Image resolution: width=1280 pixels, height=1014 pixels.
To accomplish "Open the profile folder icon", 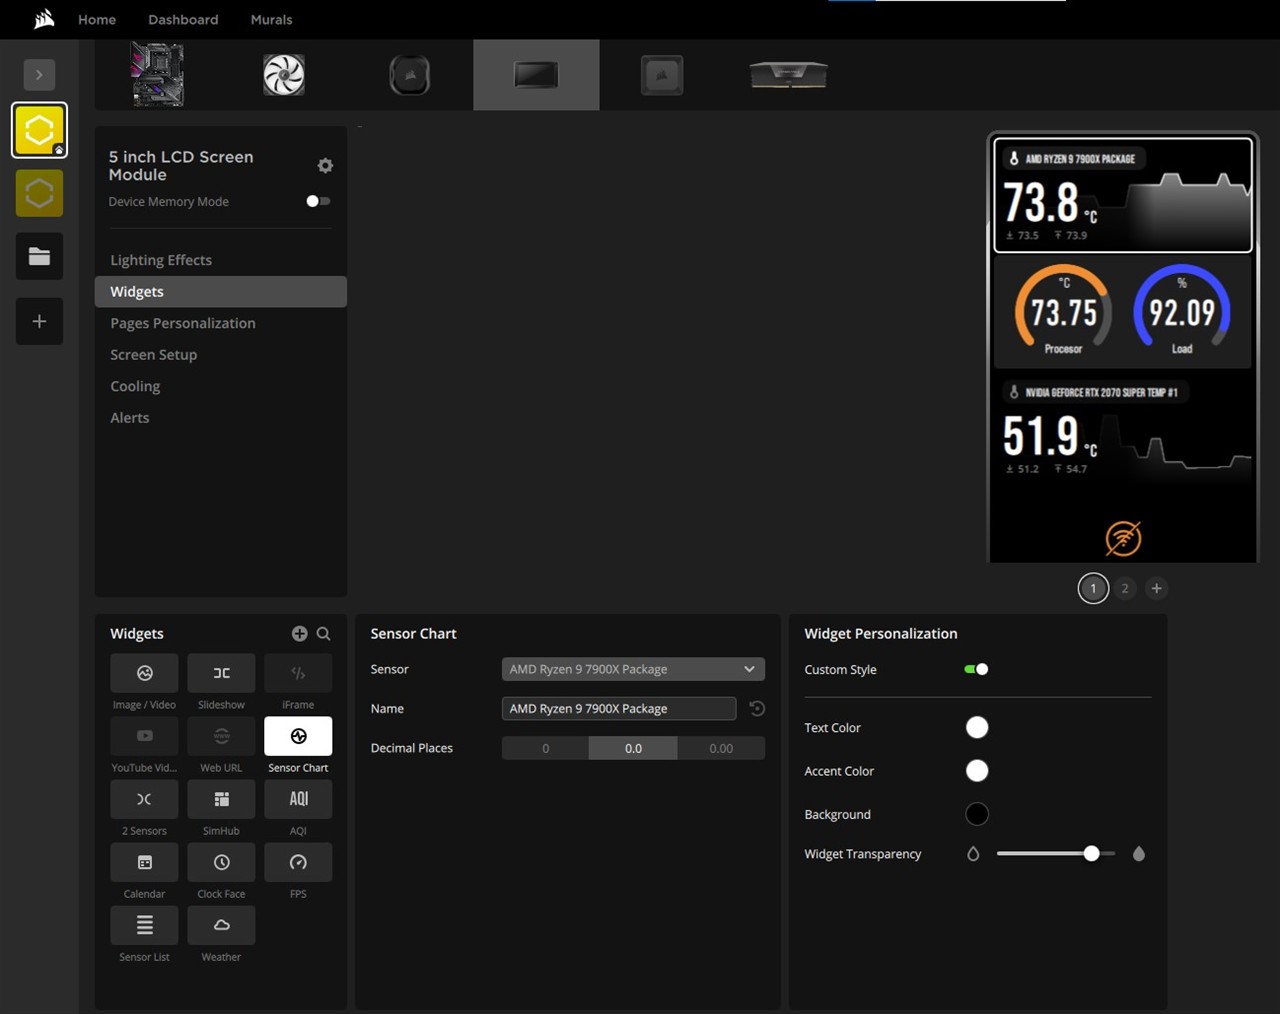I will 39,257.
